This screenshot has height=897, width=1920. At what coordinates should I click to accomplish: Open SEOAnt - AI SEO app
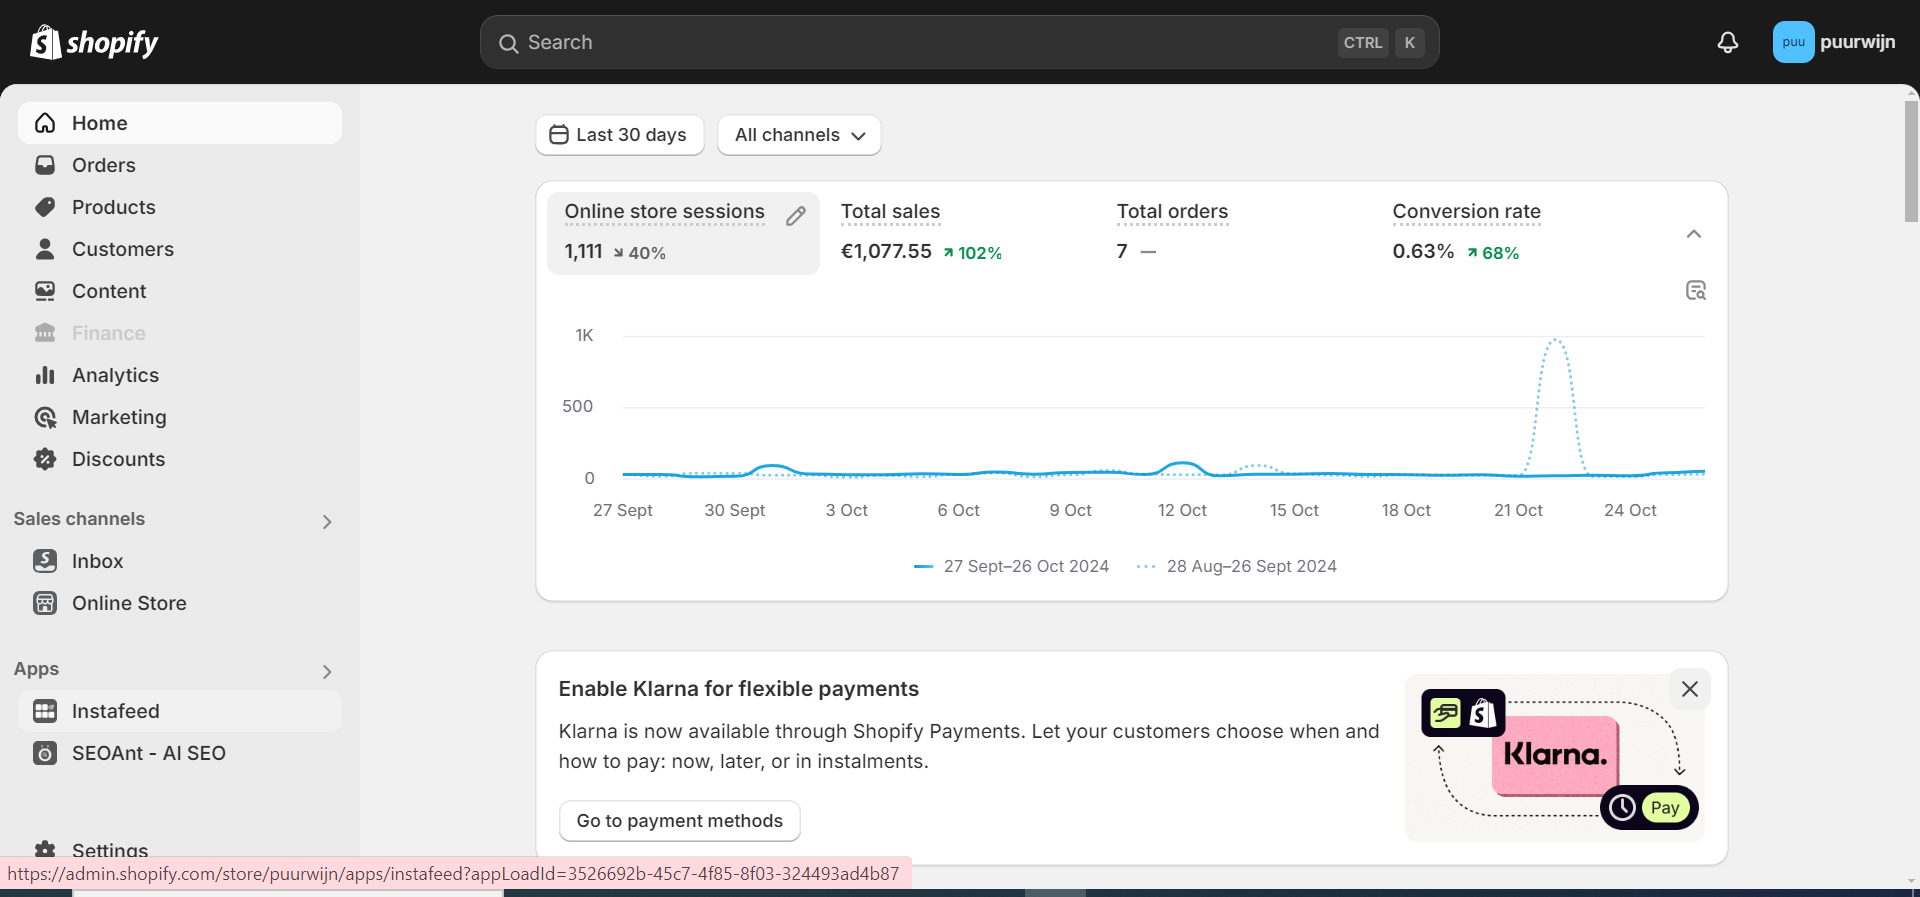click(x=148, y=753)
